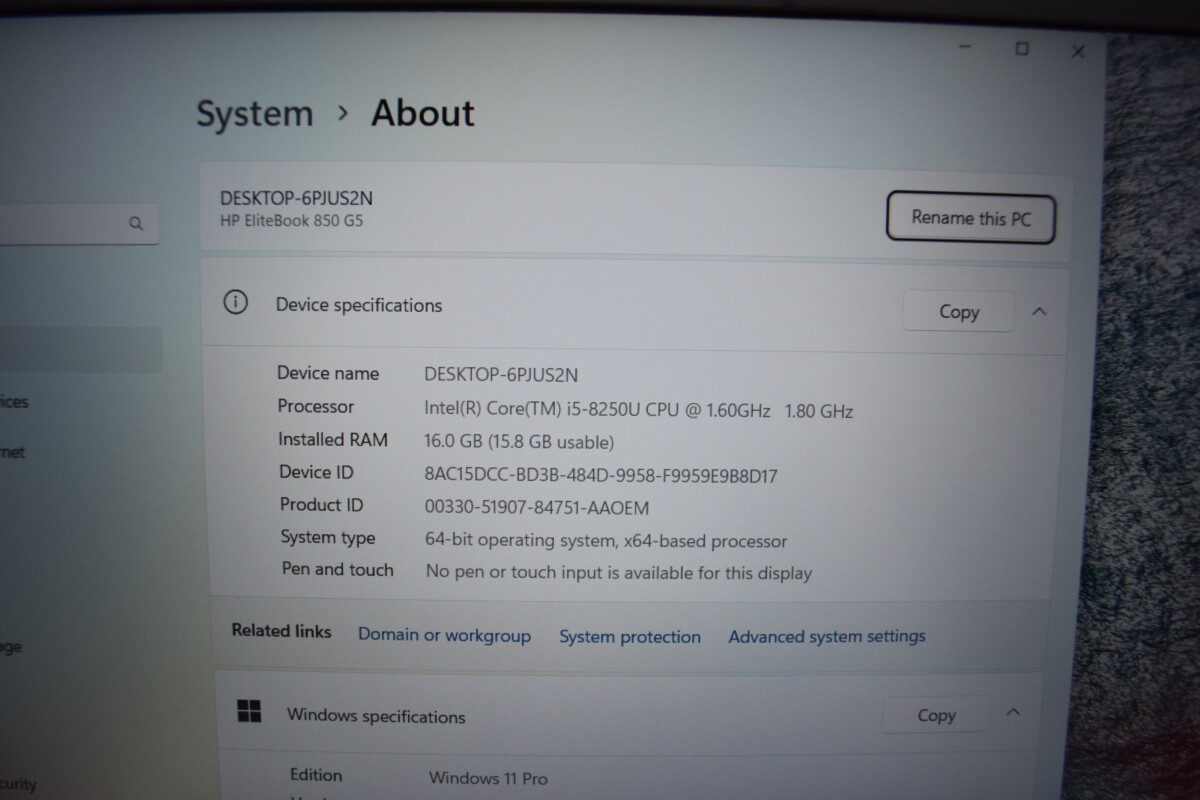The height and width of the screenshot is (800, 1200).
Task: Collapse the Windows specifications section
Action: point(1013,713)
